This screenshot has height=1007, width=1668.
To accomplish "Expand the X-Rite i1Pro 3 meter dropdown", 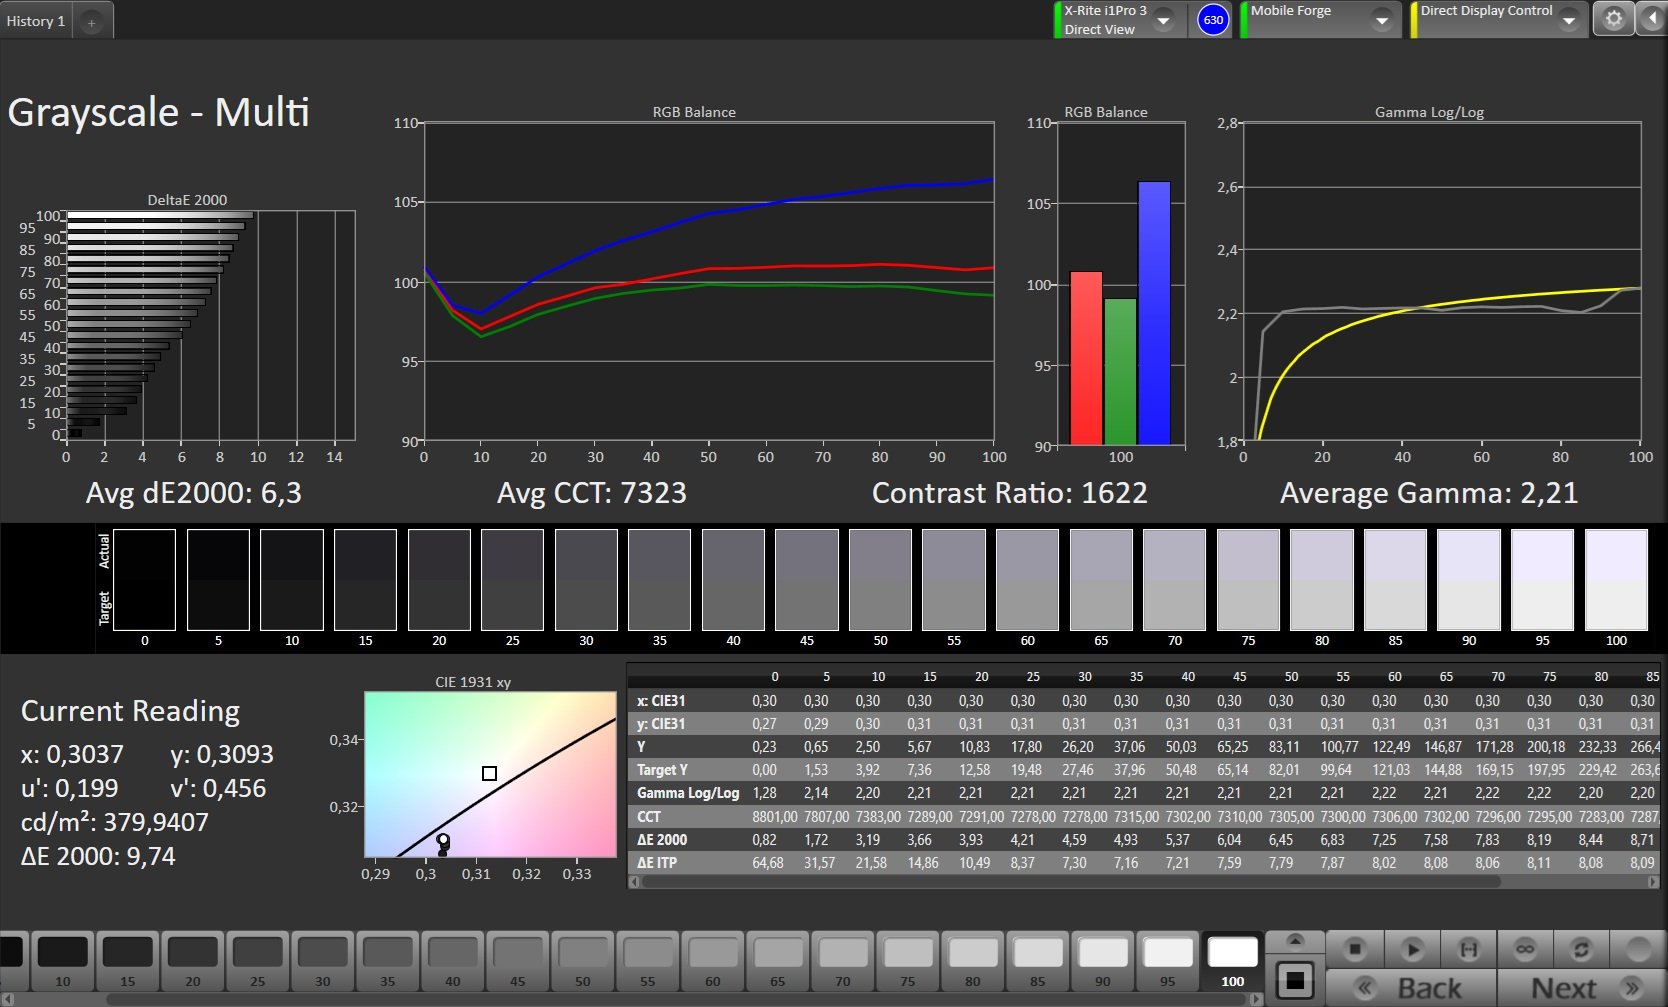I will tap(1164, 20).
